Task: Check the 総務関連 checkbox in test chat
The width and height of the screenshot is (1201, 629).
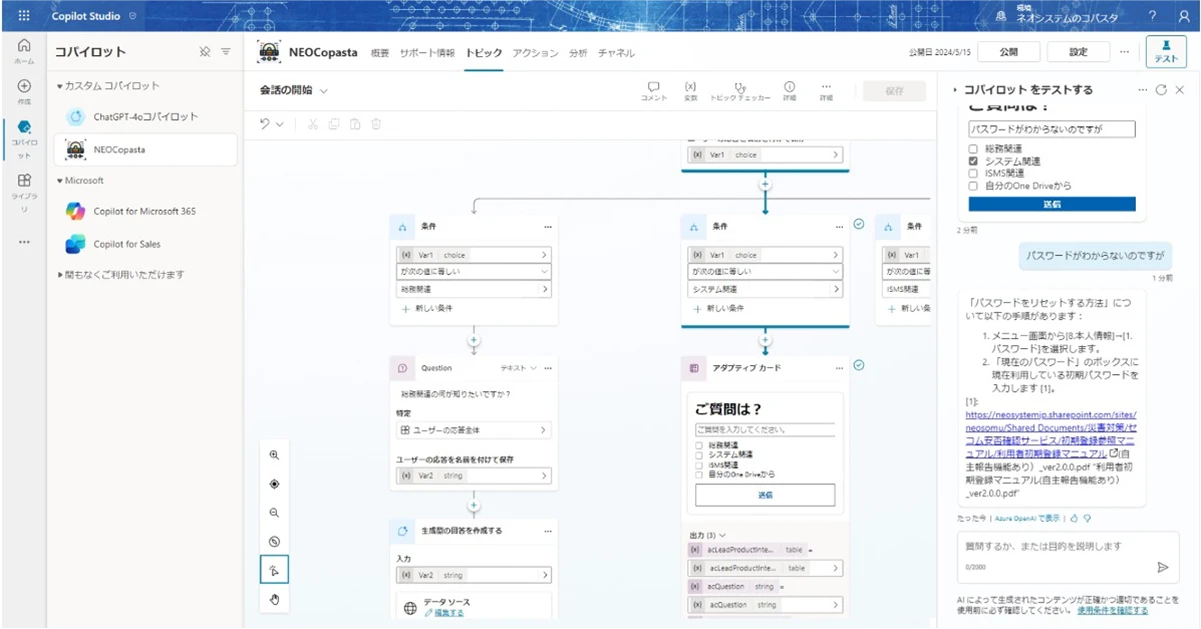Action: click(x=973, y=150)
